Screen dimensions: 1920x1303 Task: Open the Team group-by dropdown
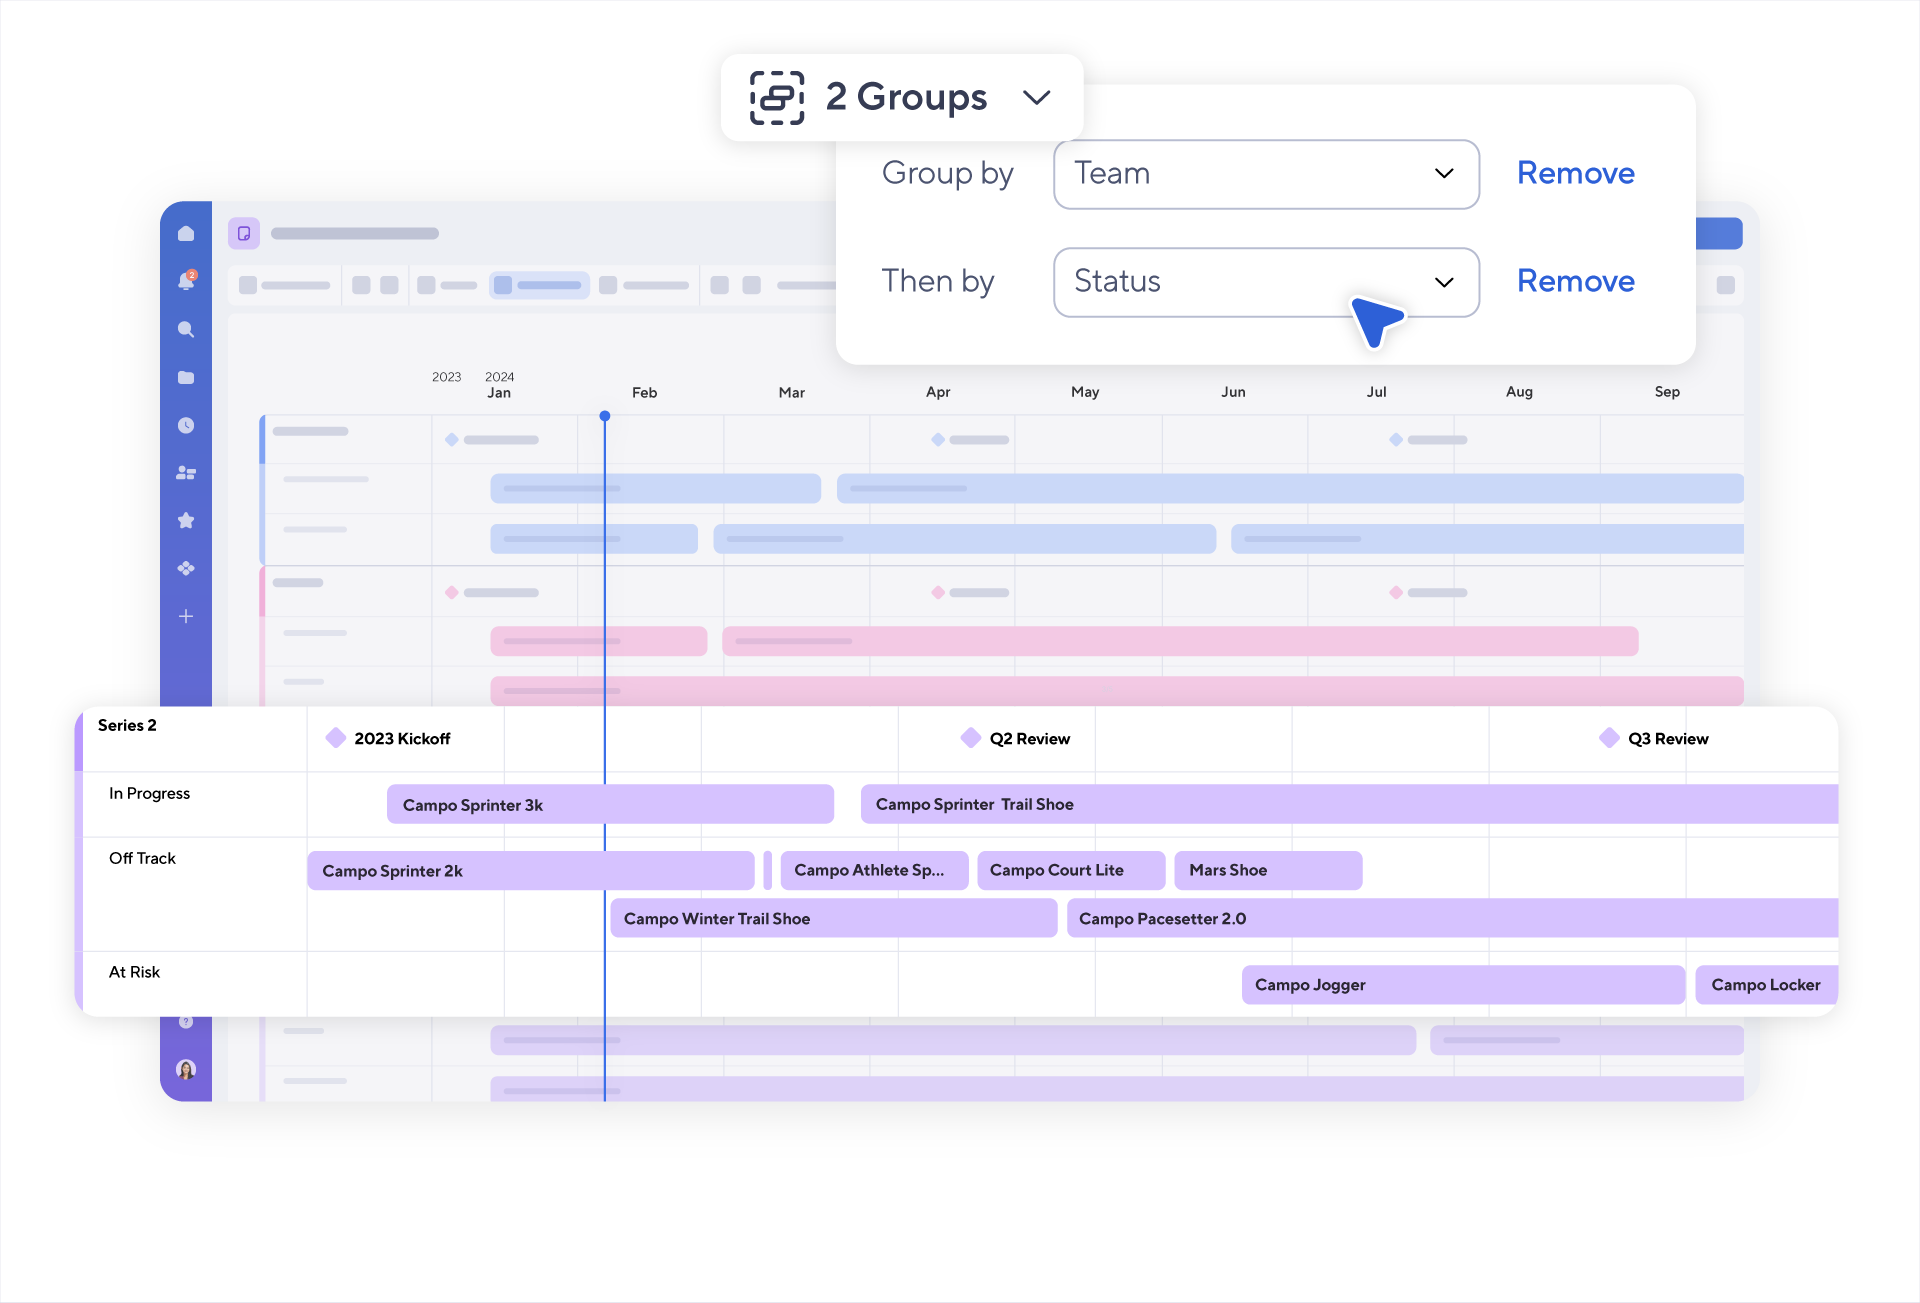click(x=1265, y=174)
